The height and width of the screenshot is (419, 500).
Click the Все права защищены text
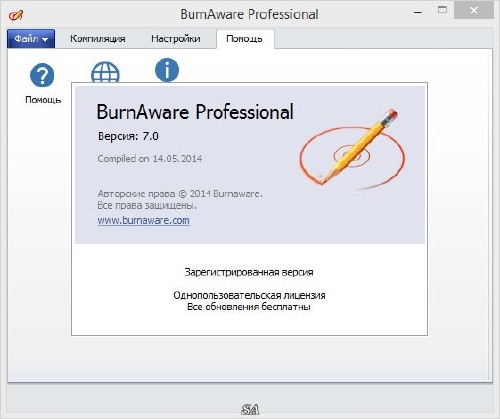coord(147,205)
